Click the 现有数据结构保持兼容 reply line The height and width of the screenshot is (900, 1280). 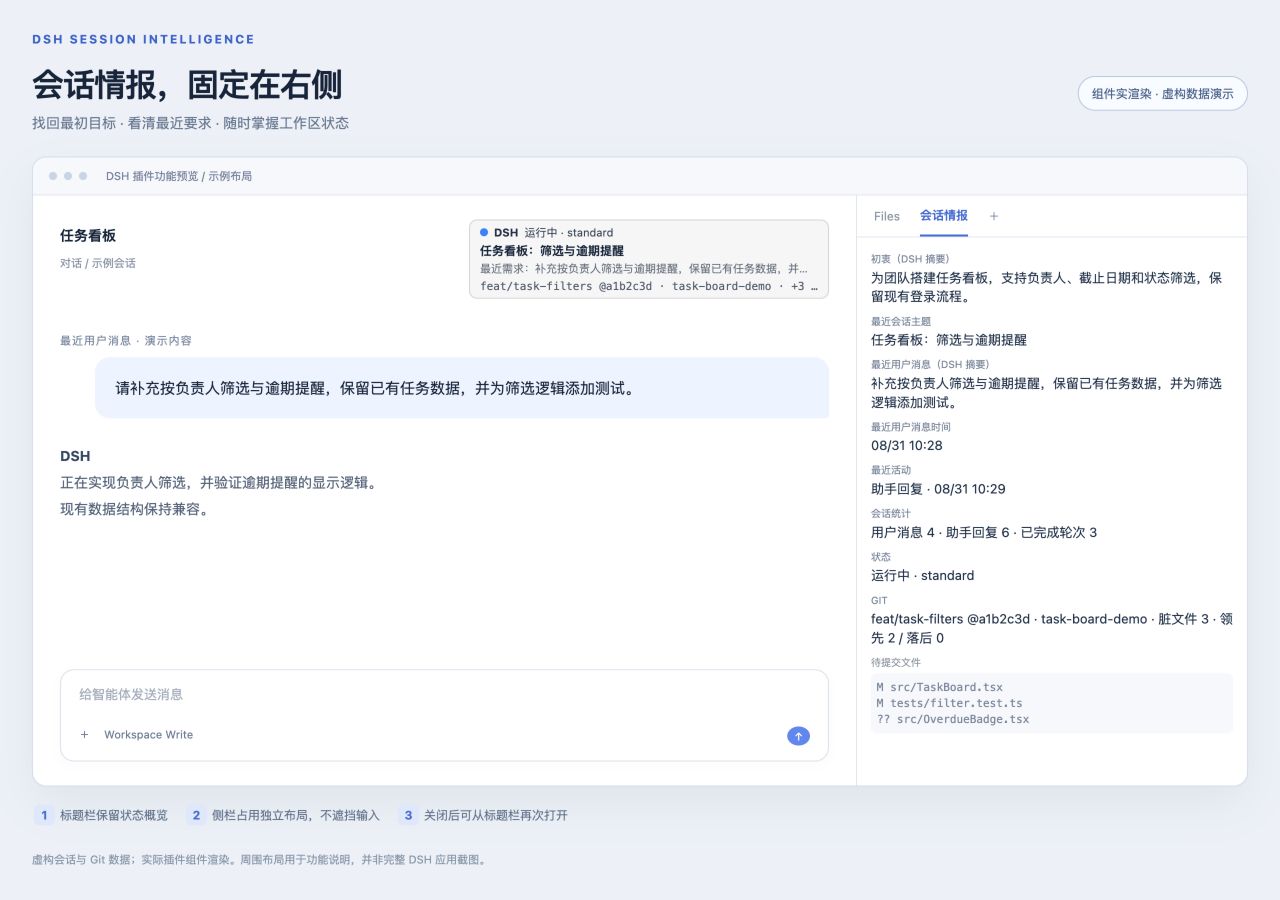pyautogui.click(x=134, y=509)
